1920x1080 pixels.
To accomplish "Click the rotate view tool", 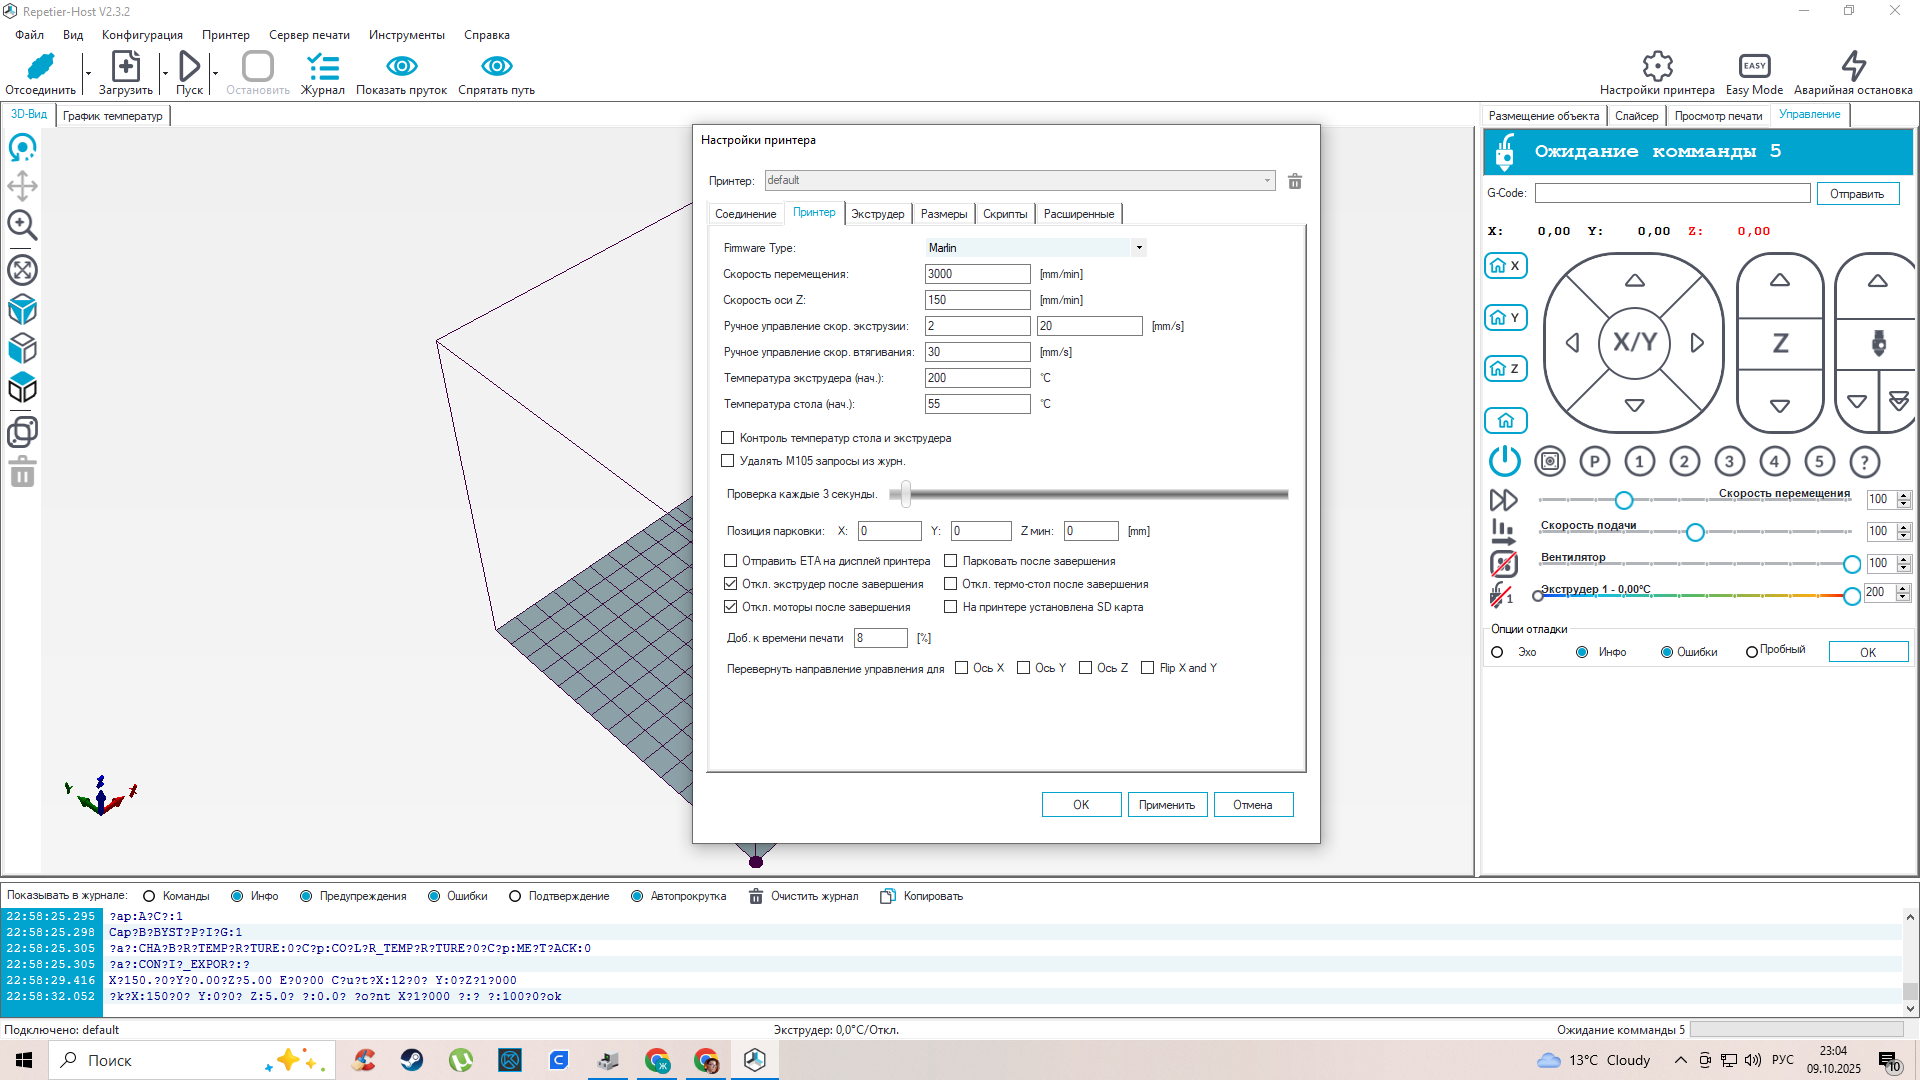I will 22,148.
